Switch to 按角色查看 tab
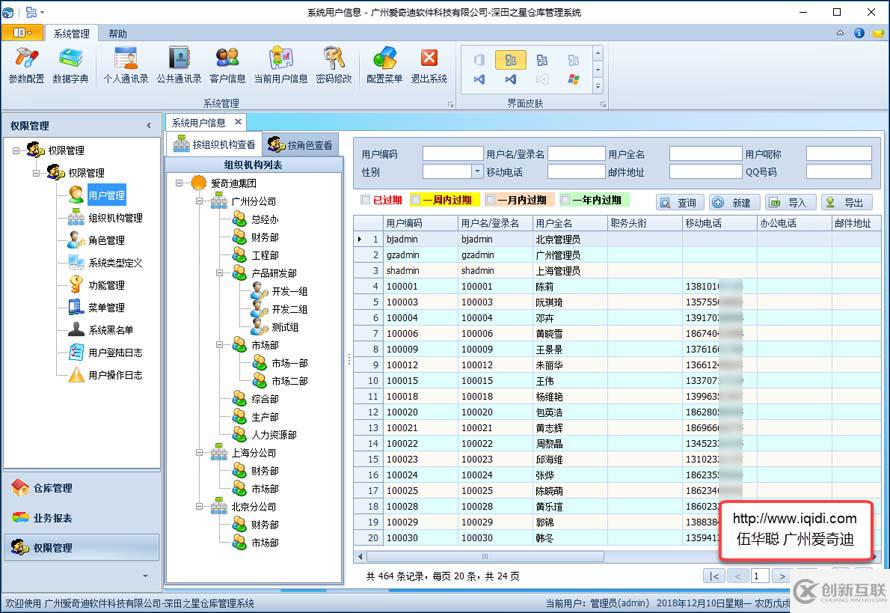Screen dimensions: 890x613 (x=301, y=145)
